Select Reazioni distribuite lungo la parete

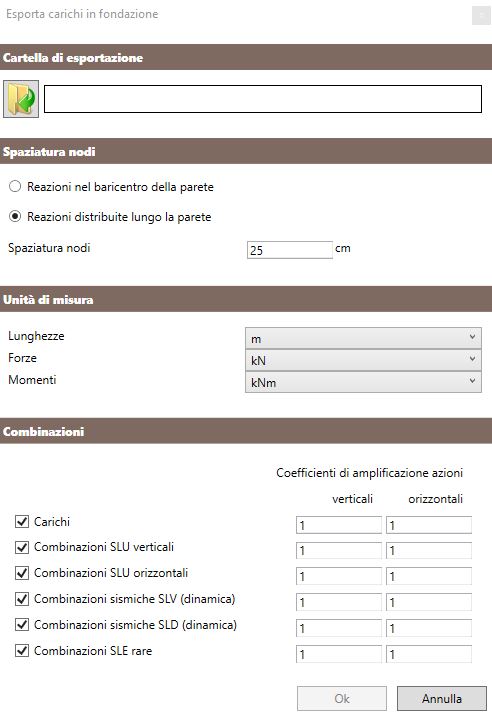point(15,216)
